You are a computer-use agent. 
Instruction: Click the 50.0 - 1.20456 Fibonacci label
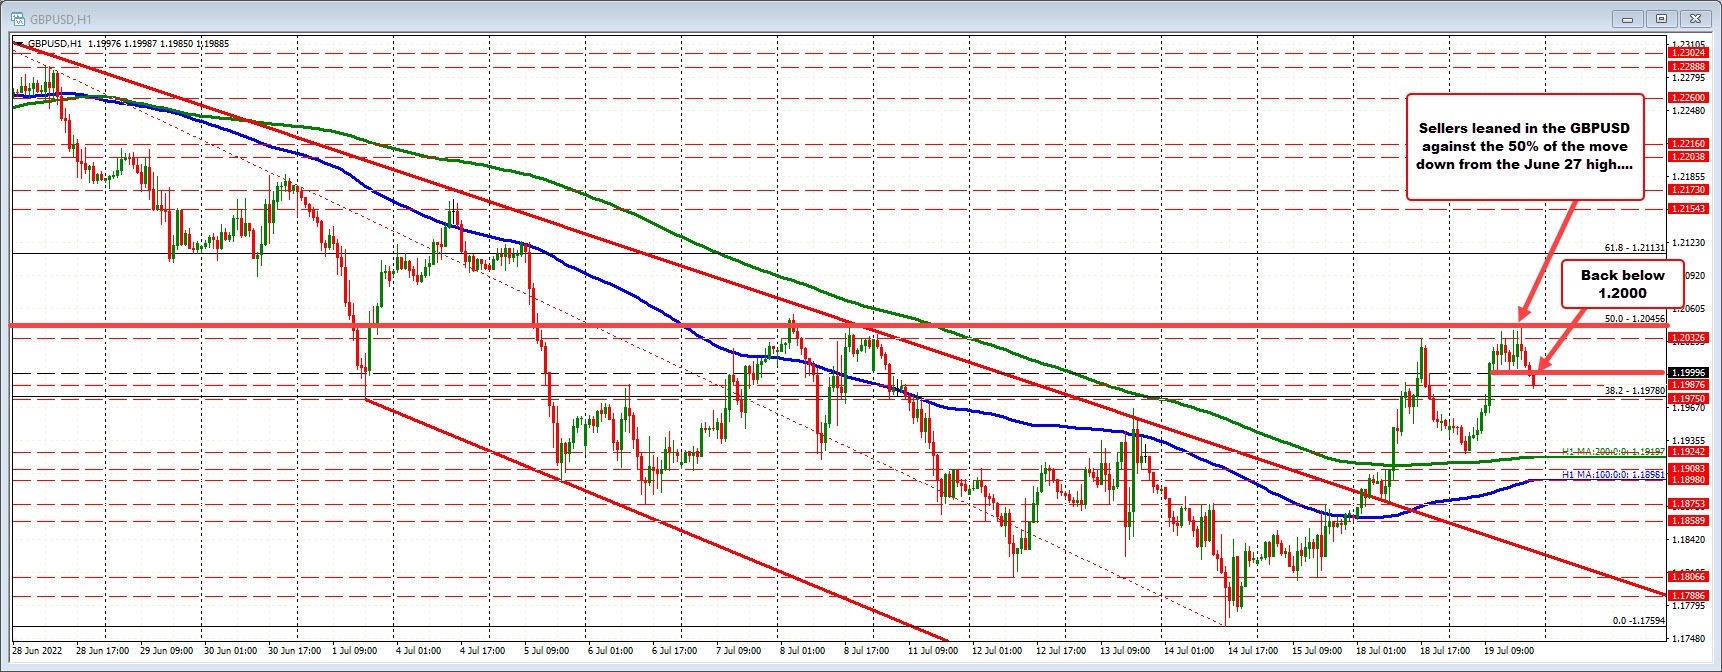point(1634,319)
